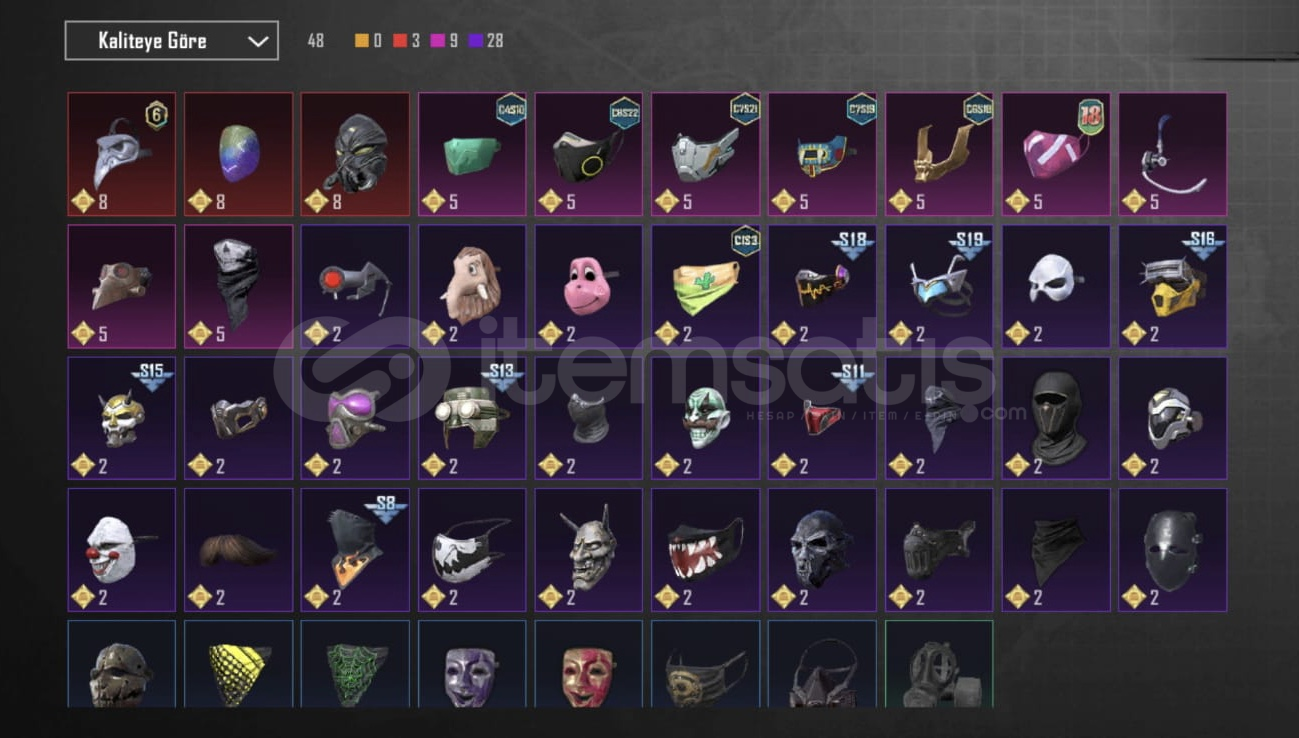Pick the white clown mask with red nose
Screen dimensions: 1299x738
point(122,550)
